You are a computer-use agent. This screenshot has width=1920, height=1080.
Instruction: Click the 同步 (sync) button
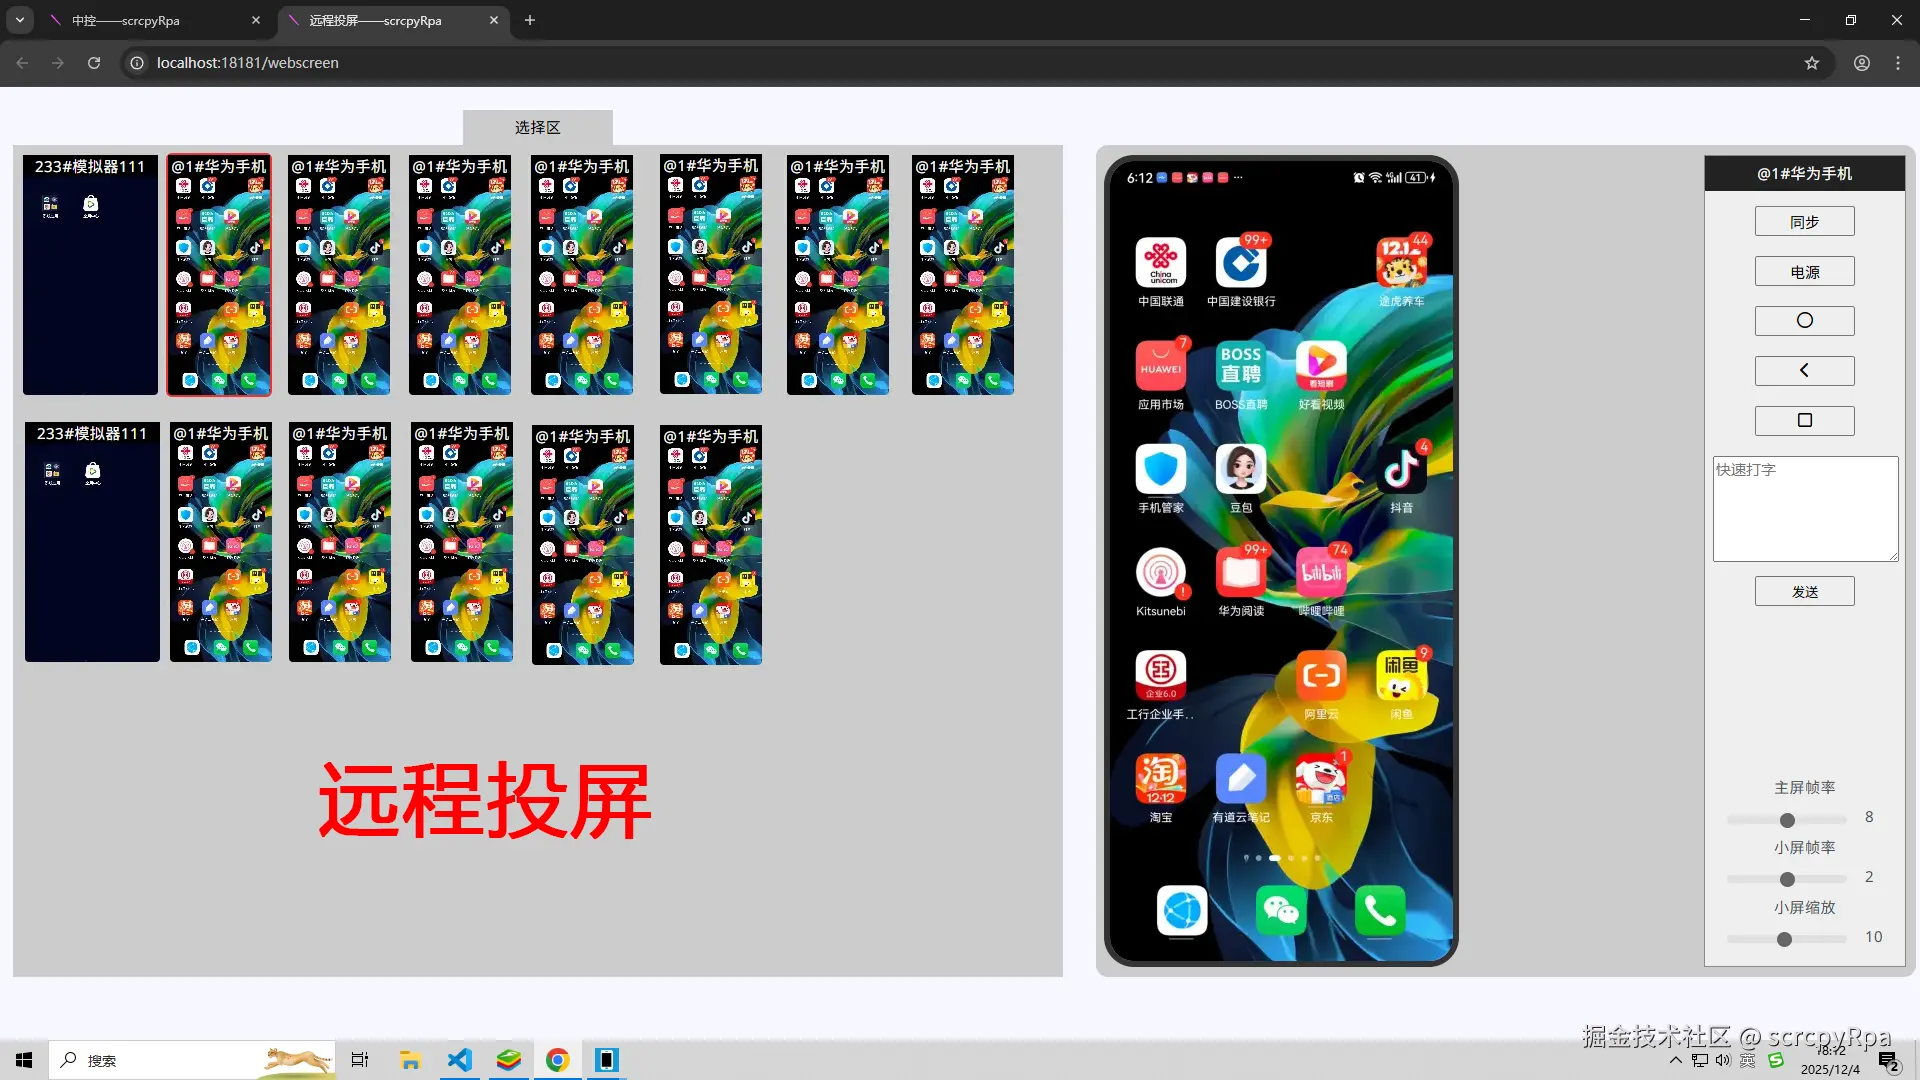(1804, 221)
